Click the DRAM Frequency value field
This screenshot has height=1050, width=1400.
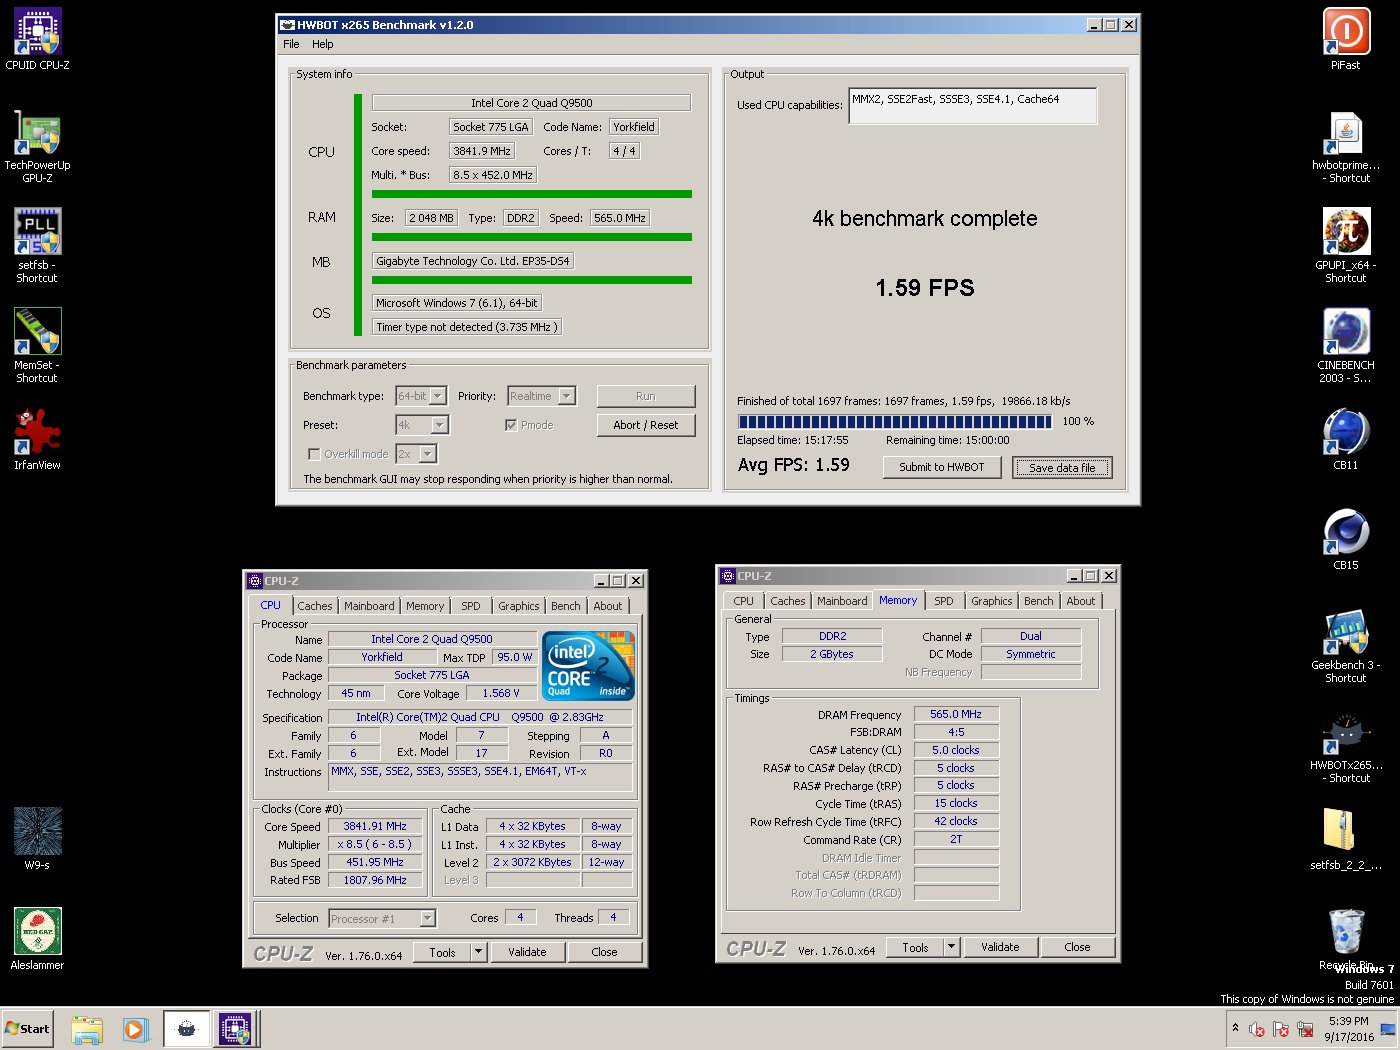coord(956,714)
